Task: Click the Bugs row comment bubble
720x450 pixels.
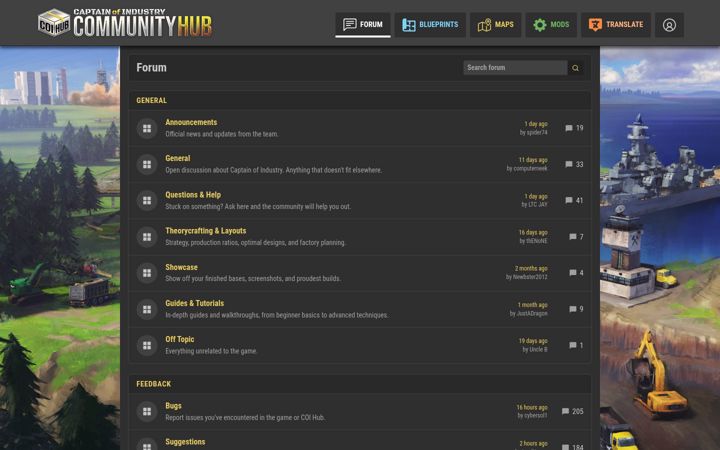Action: pos(565,411)
